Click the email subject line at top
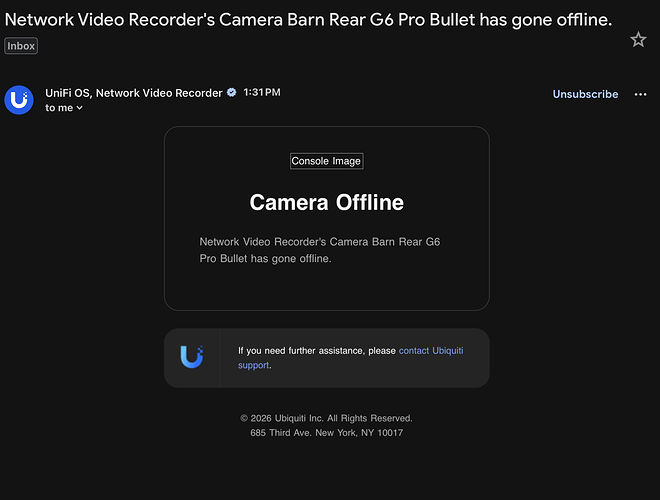The height and width of the screenshot is (500, 660). point(308,20)
